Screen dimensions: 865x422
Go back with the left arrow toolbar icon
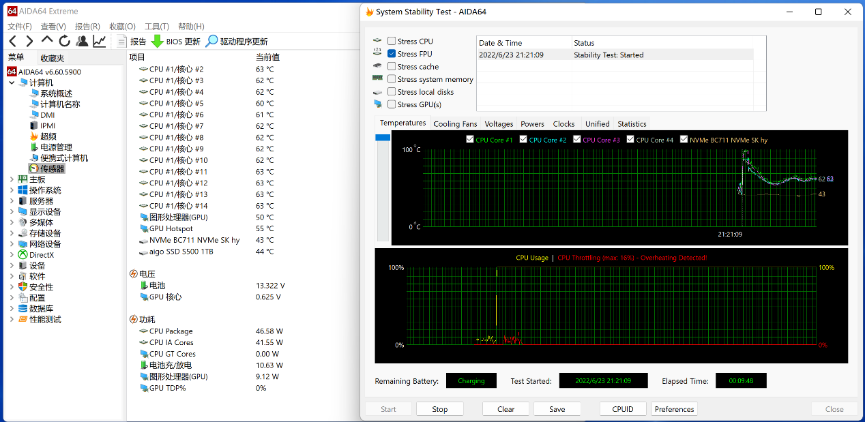[13, 41]
